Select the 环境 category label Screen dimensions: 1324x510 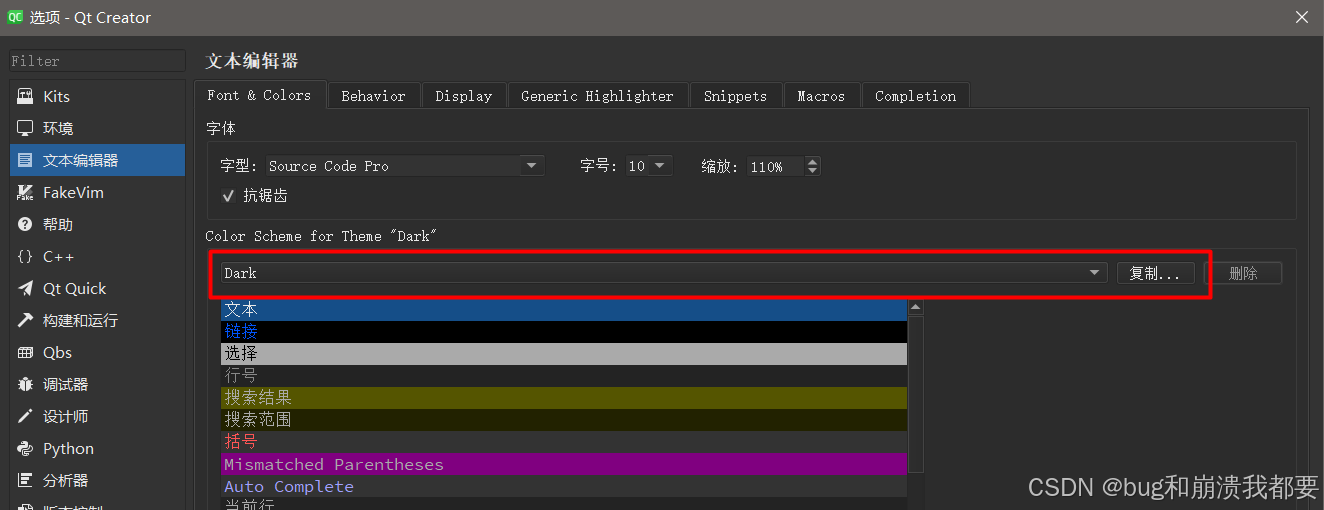pos(58,128)
